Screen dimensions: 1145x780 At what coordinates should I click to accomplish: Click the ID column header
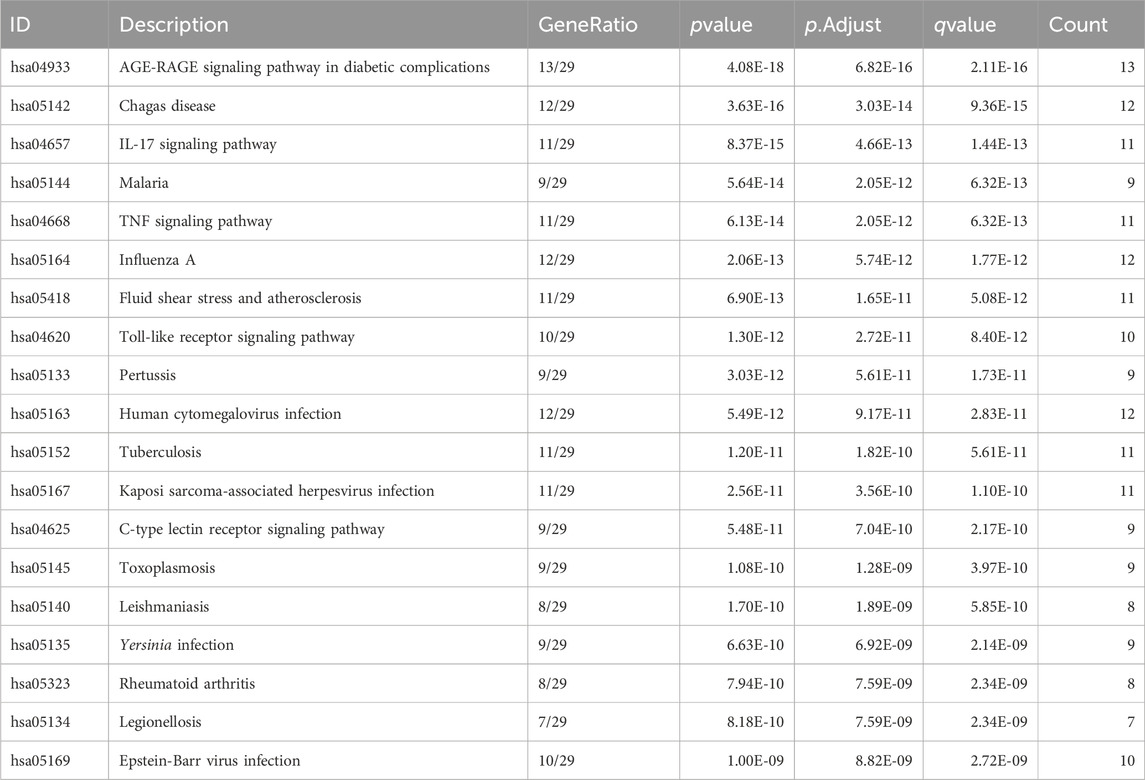click(21, 25)
